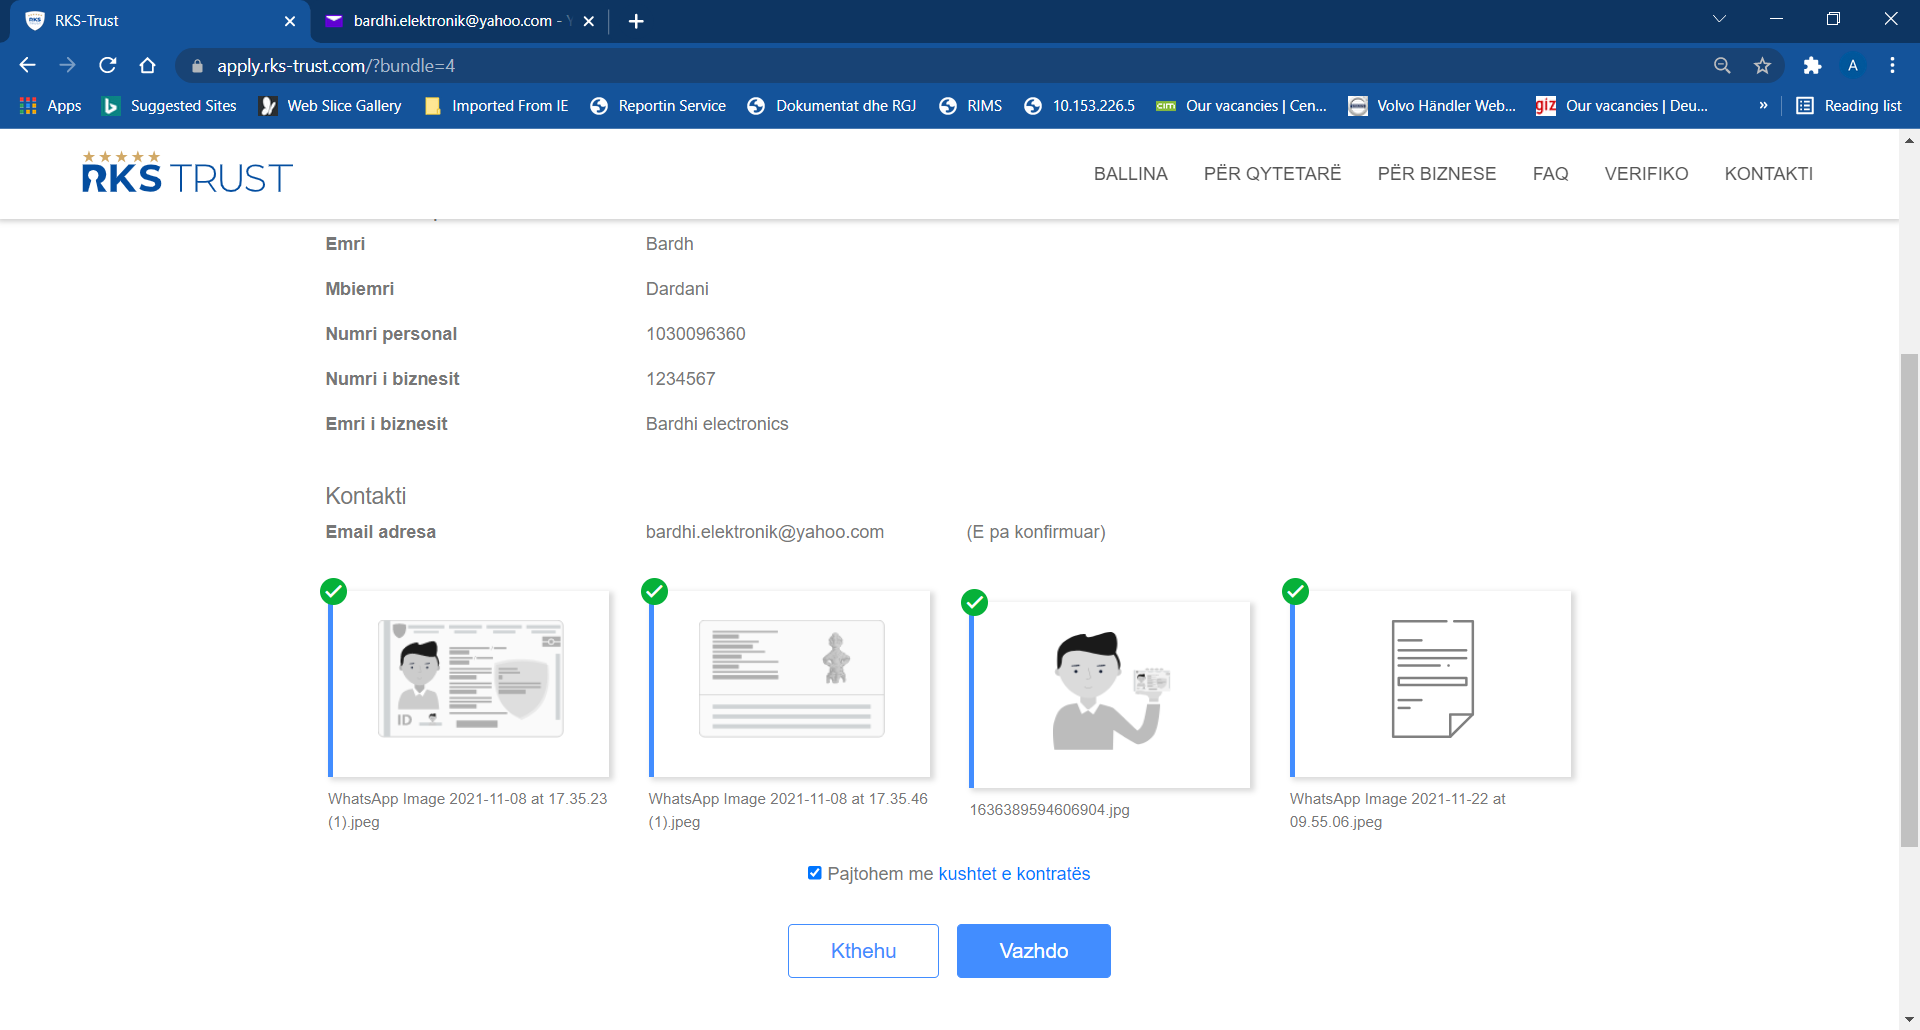Open the 10.153.226.5 bookmark

click(1080, 105)
